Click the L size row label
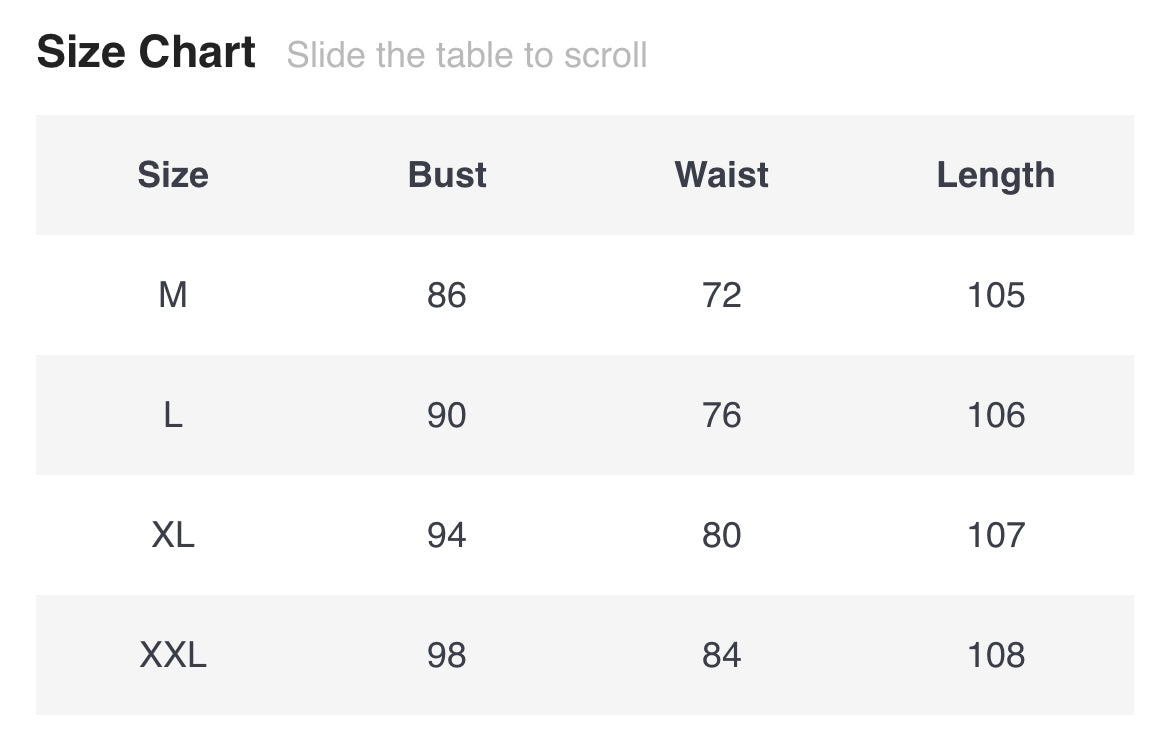This screenshot has width=1170, height=751. [x=173, y=415]
